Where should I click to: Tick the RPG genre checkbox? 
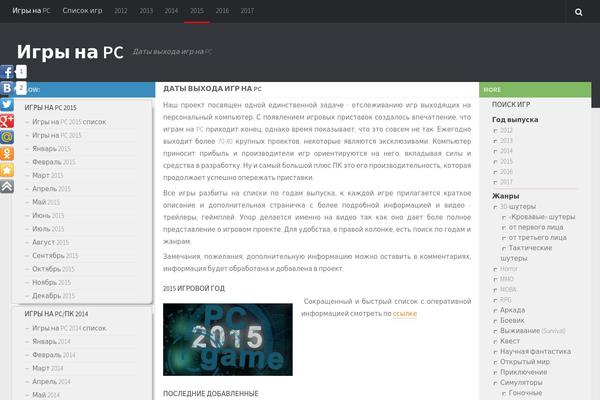click(x=495, y=300)
